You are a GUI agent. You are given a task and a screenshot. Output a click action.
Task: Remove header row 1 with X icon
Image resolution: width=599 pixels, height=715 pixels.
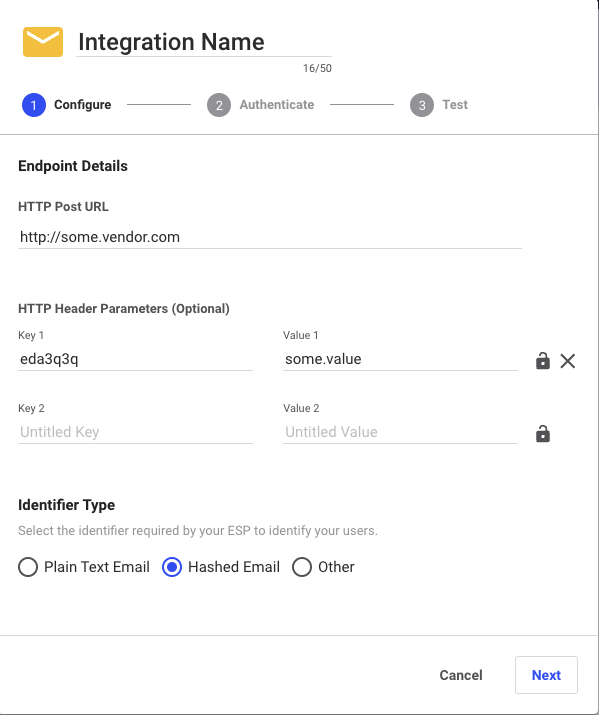[x=568, y=361]
